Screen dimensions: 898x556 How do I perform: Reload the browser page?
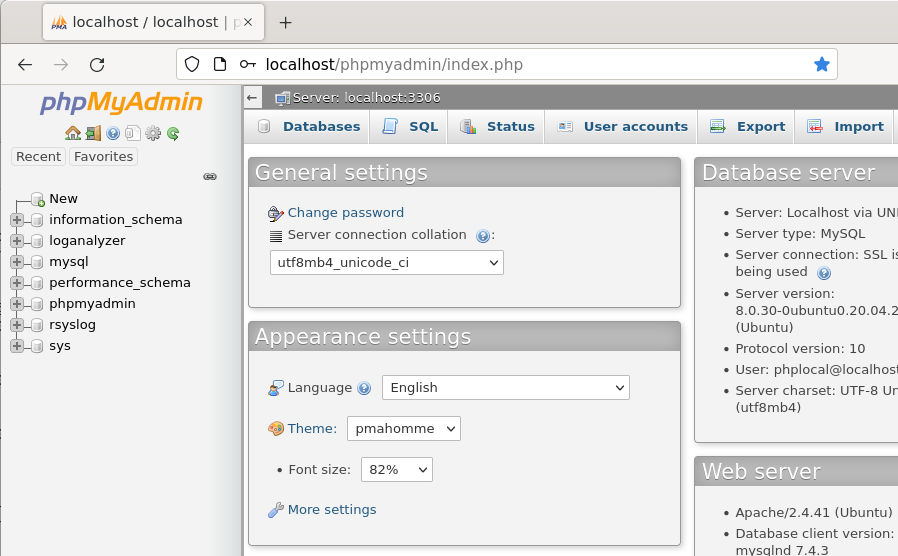[x=97, y=65]
